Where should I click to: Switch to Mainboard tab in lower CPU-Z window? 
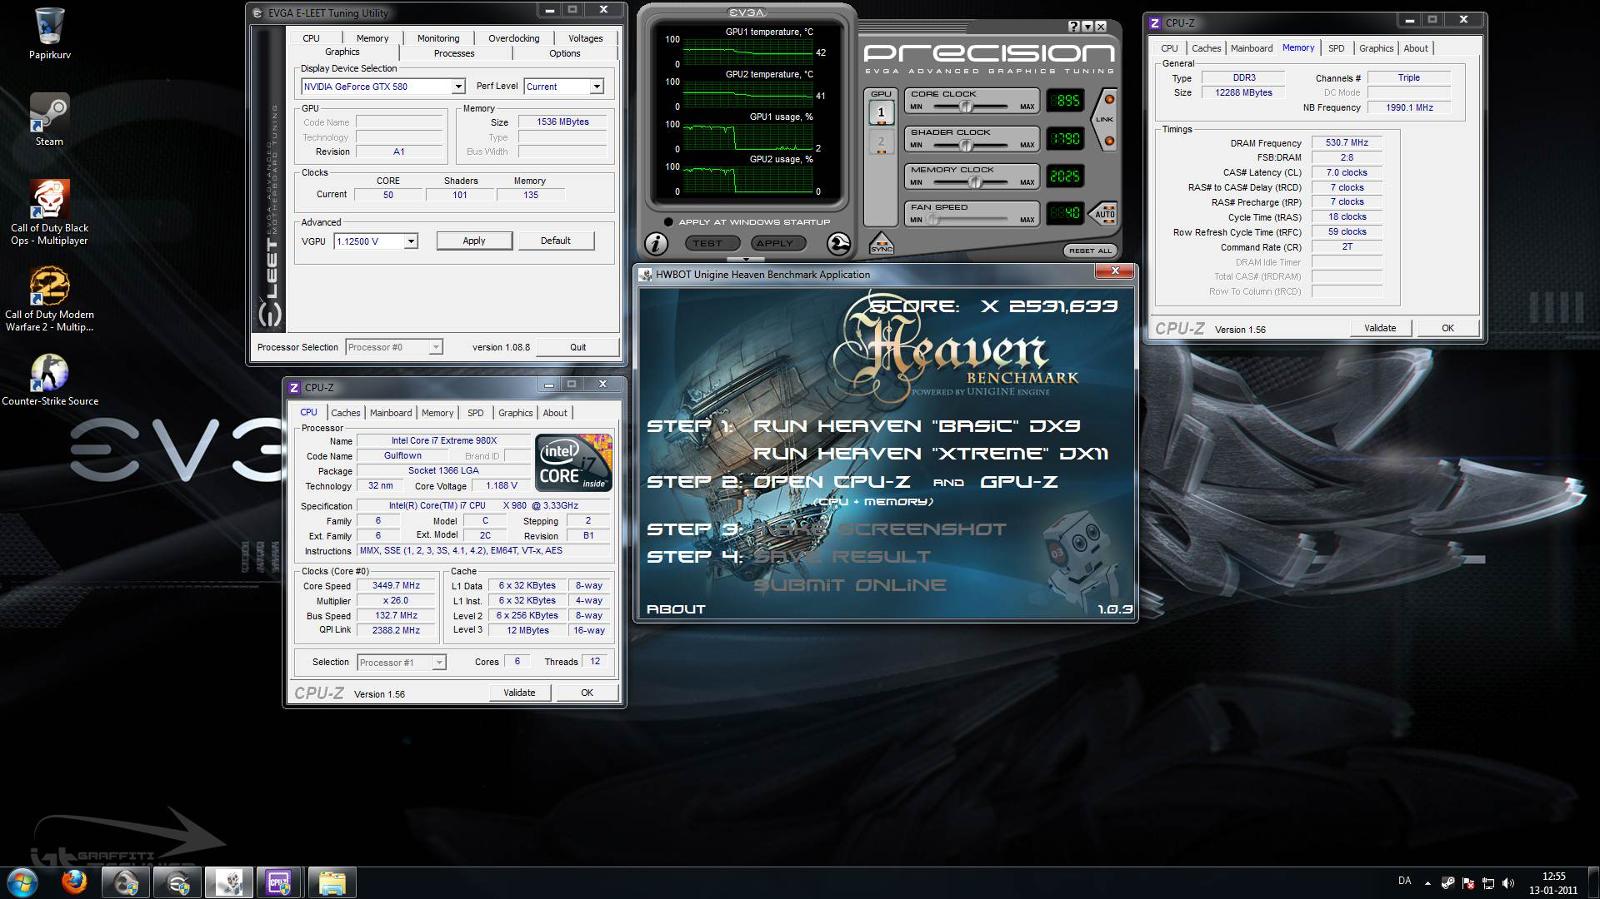[391, 412]
